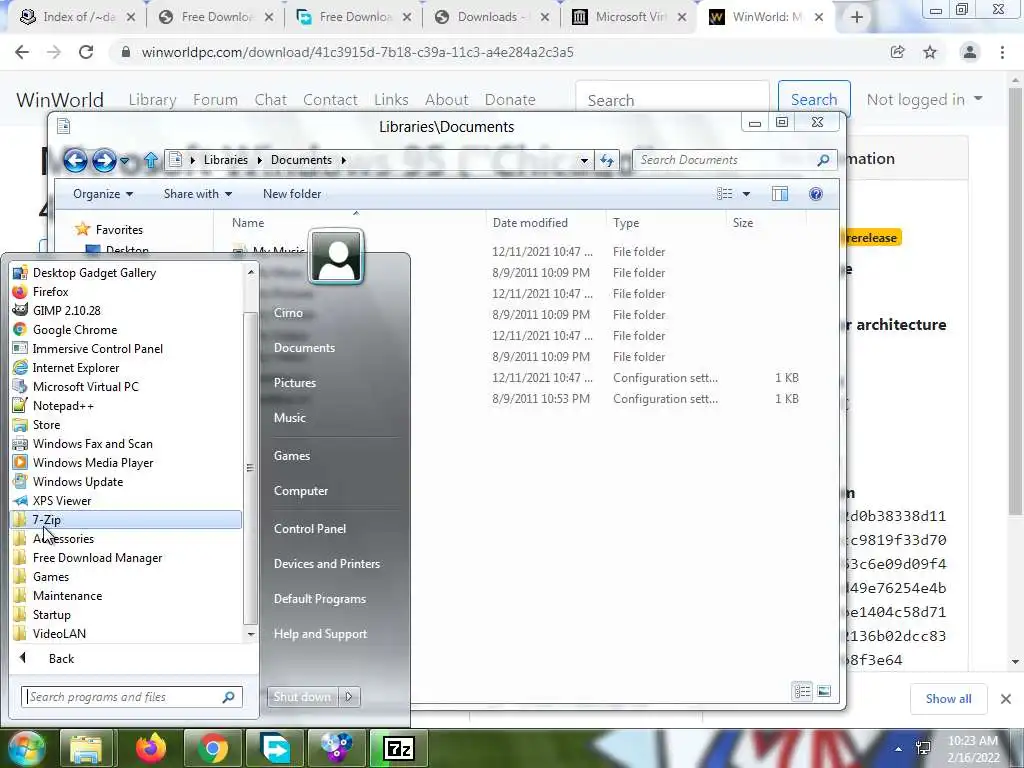
Task: Switch to large icons view at bottom
Action: pyautogui.click(x=824, y=691)
